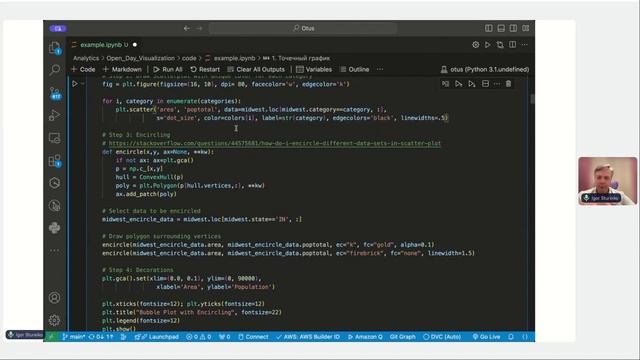Image resolution: width=640 pixels, height=360 pixels.
Task: Open the Explorer view in activity bar
Action: [55, 48]
